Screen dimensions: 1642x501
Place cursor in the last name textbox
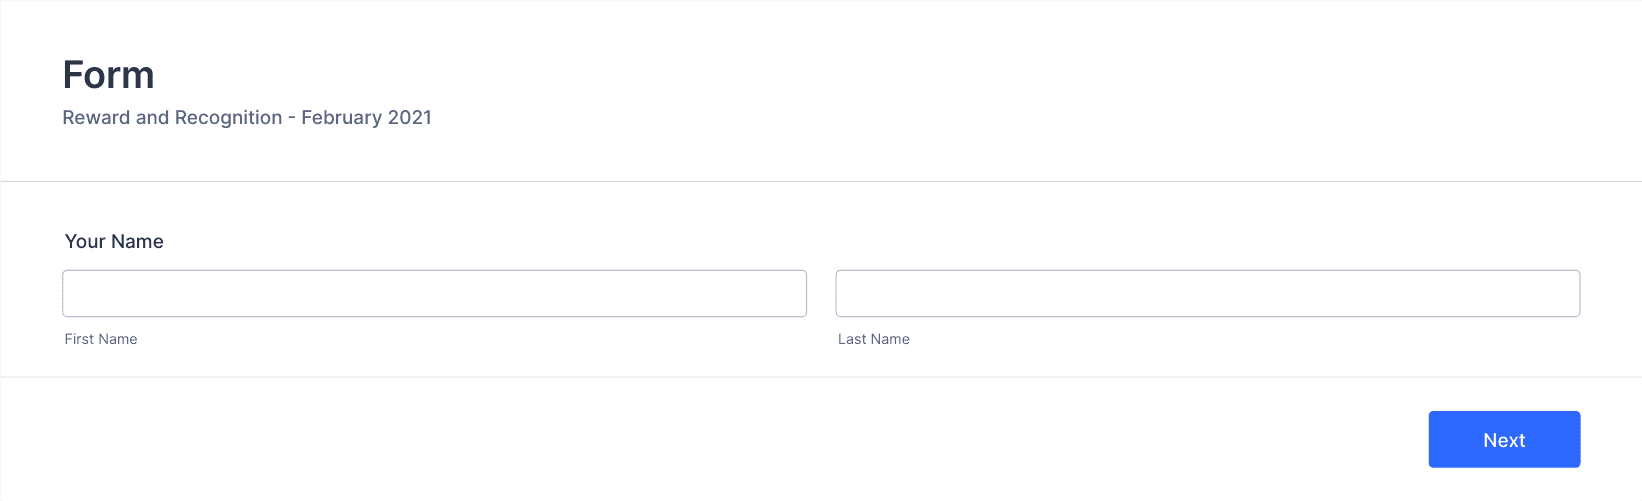coord(1207,293)
